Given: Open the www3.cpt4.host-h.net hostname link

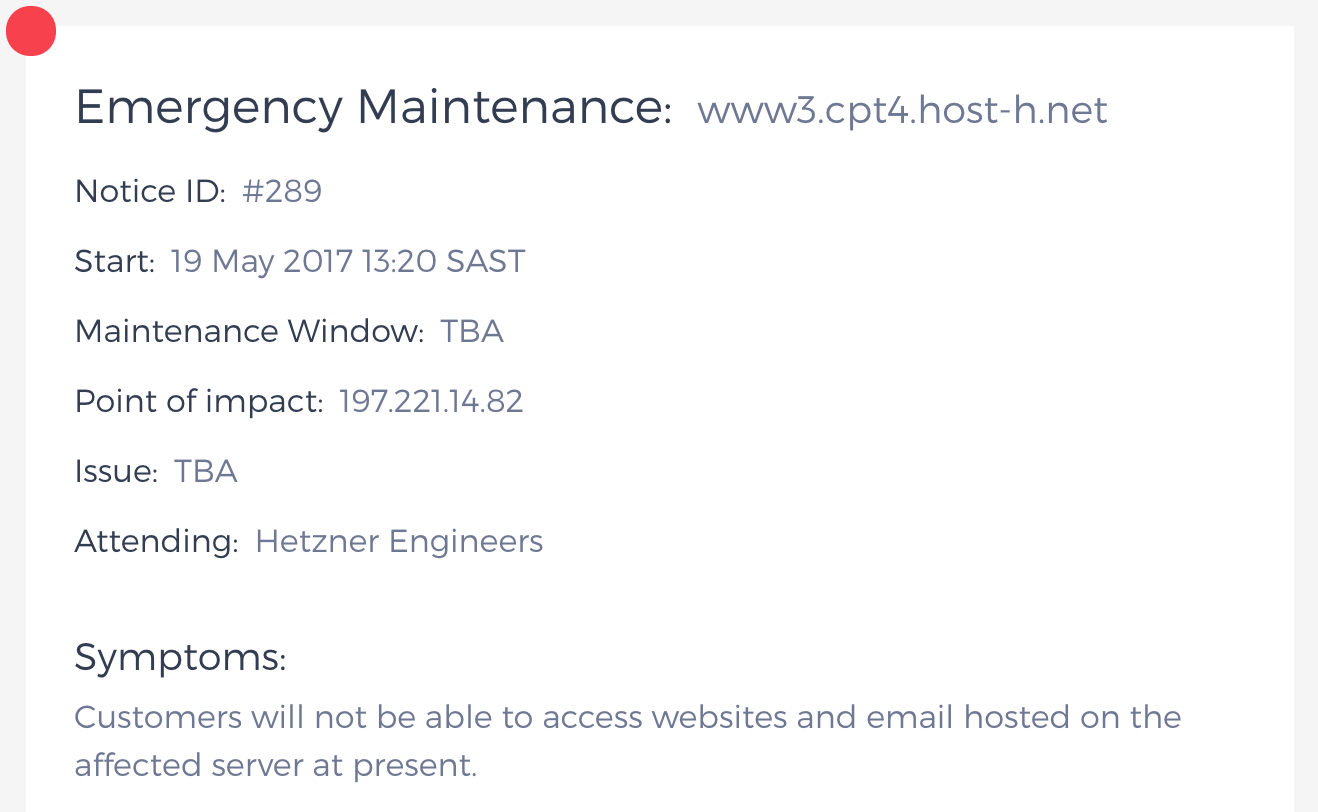Looking at the screenshot, I should coord(902,110).
